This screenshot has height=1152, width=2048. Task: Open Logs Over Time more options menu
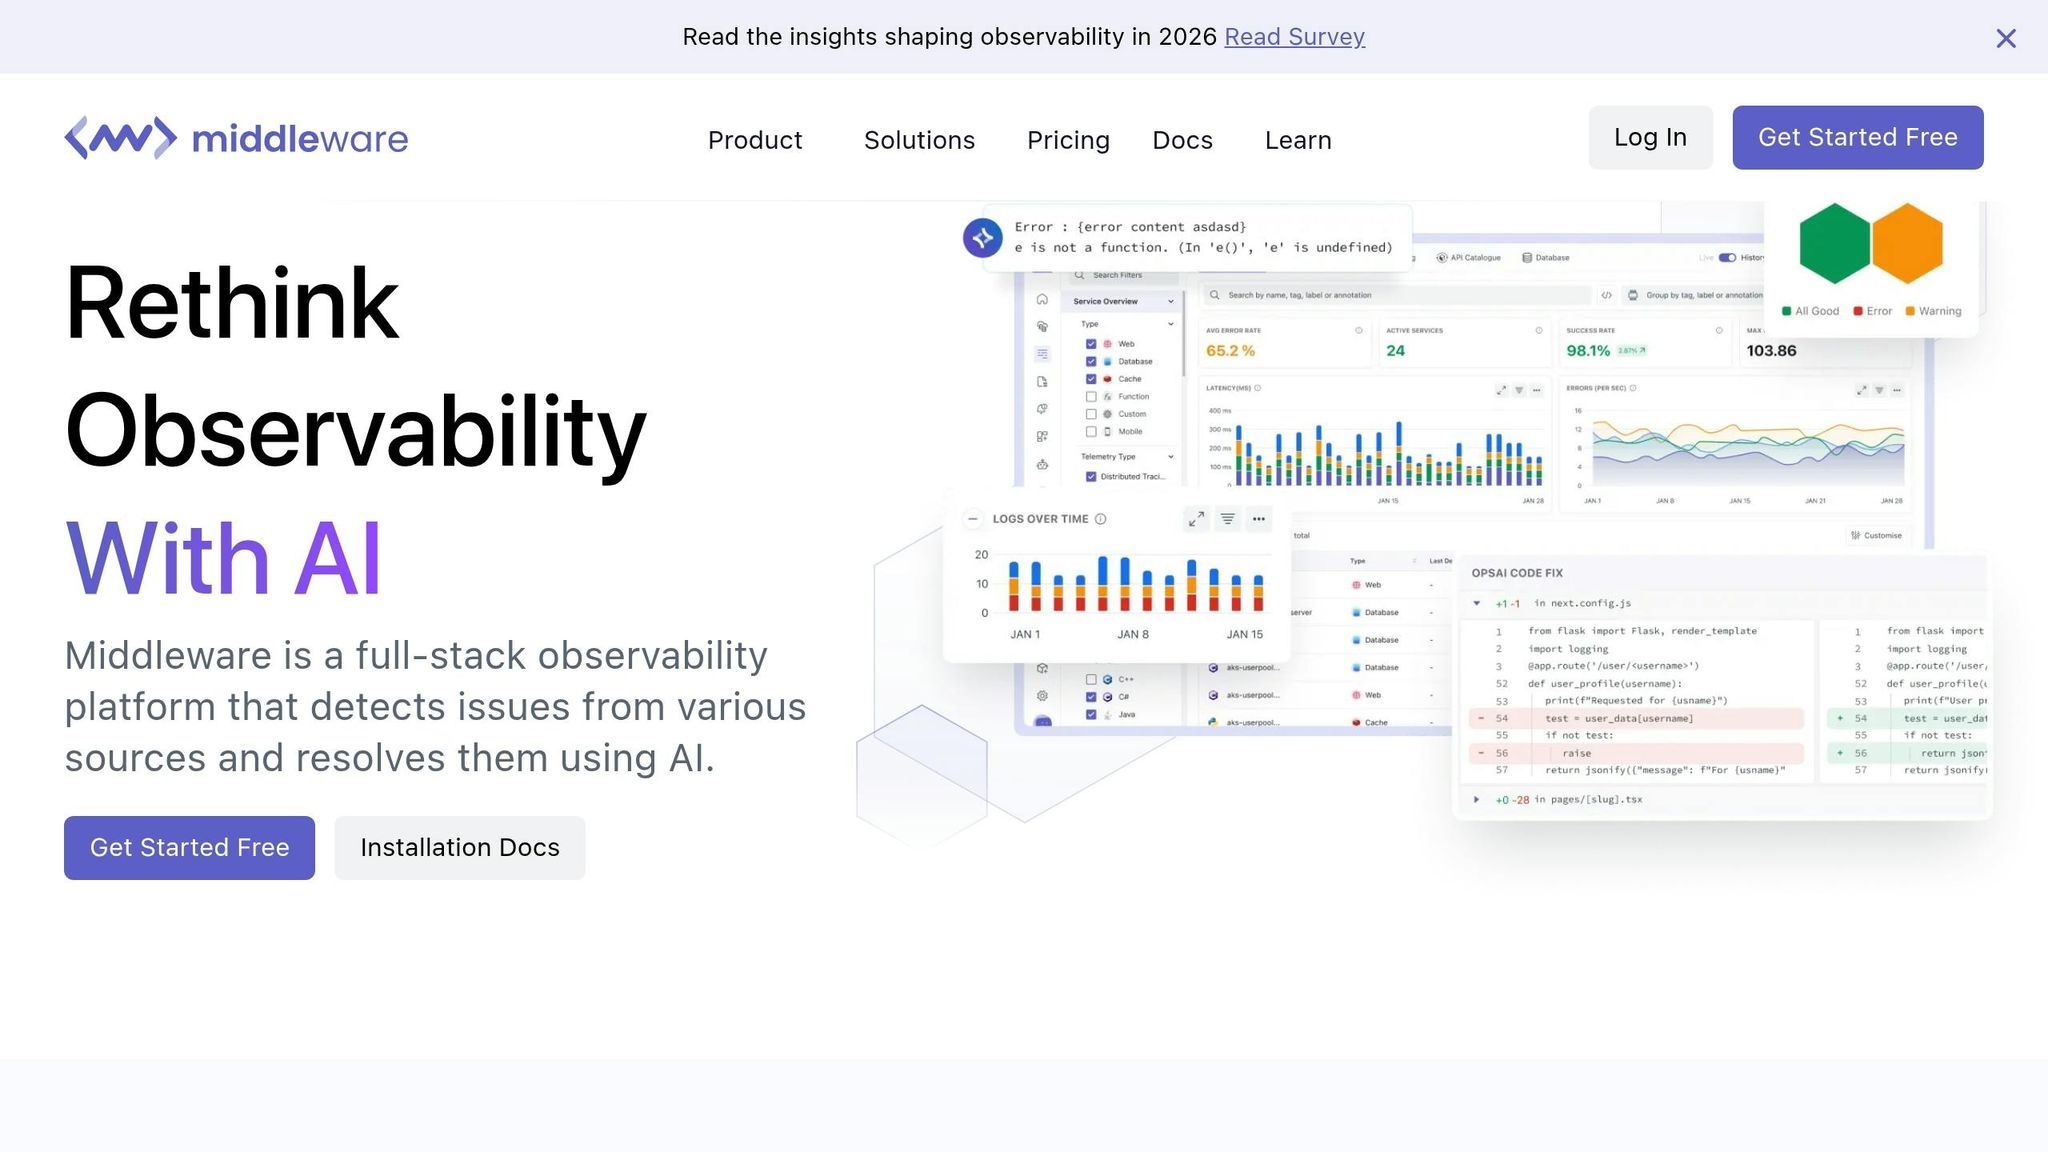point(1259,519)
